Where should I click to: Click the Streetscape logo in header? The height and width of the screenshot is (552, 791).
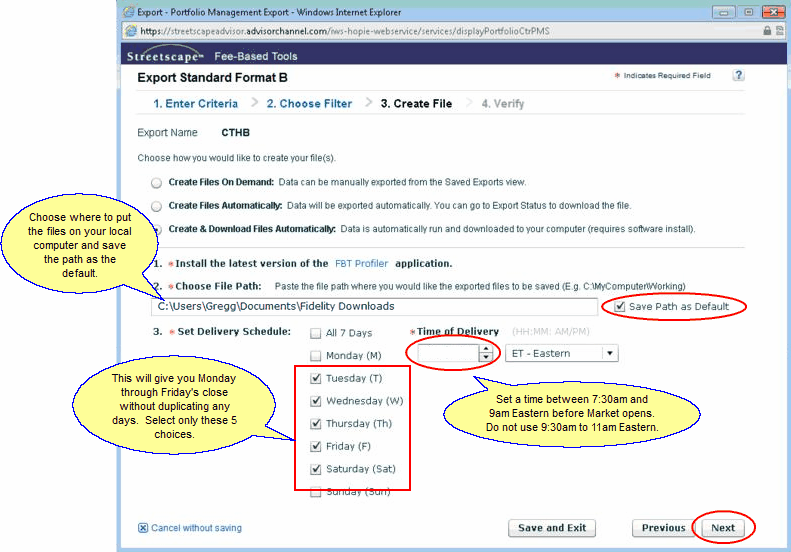165,56
